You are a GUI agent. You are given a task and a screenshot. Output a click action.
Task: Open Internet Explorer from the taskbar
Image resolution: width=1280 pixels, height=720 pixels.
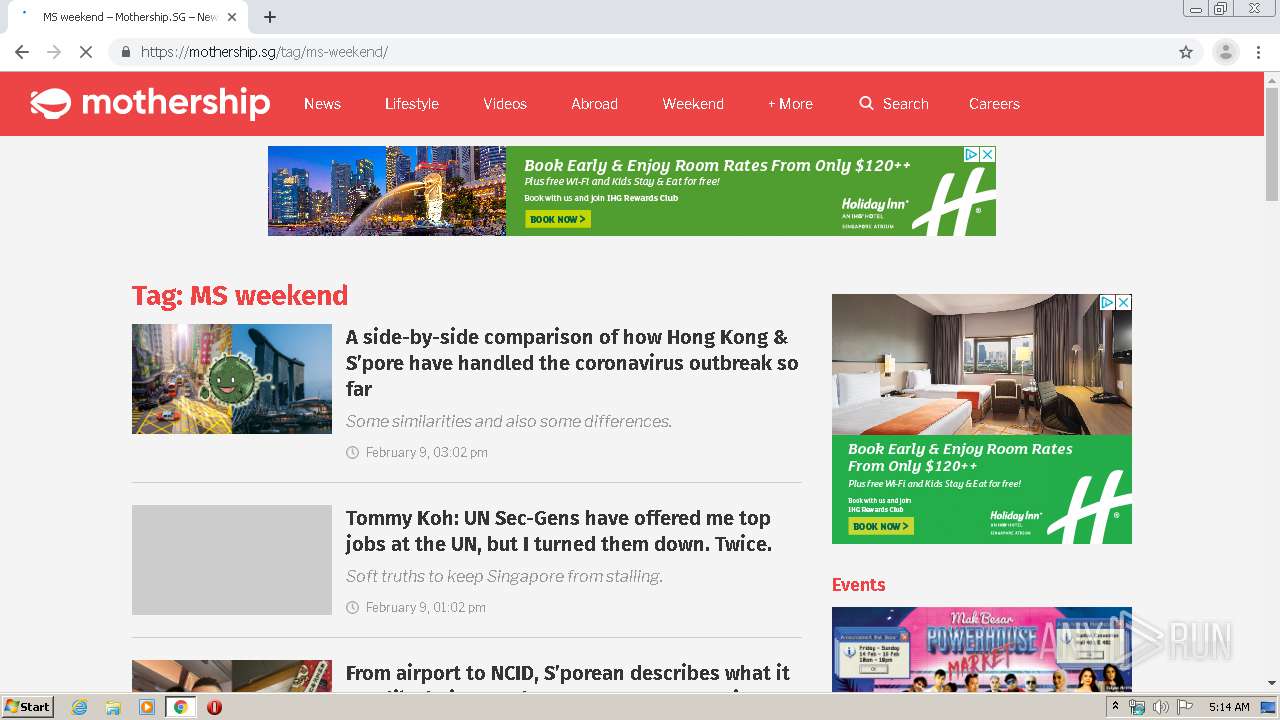tap(79, 707)
